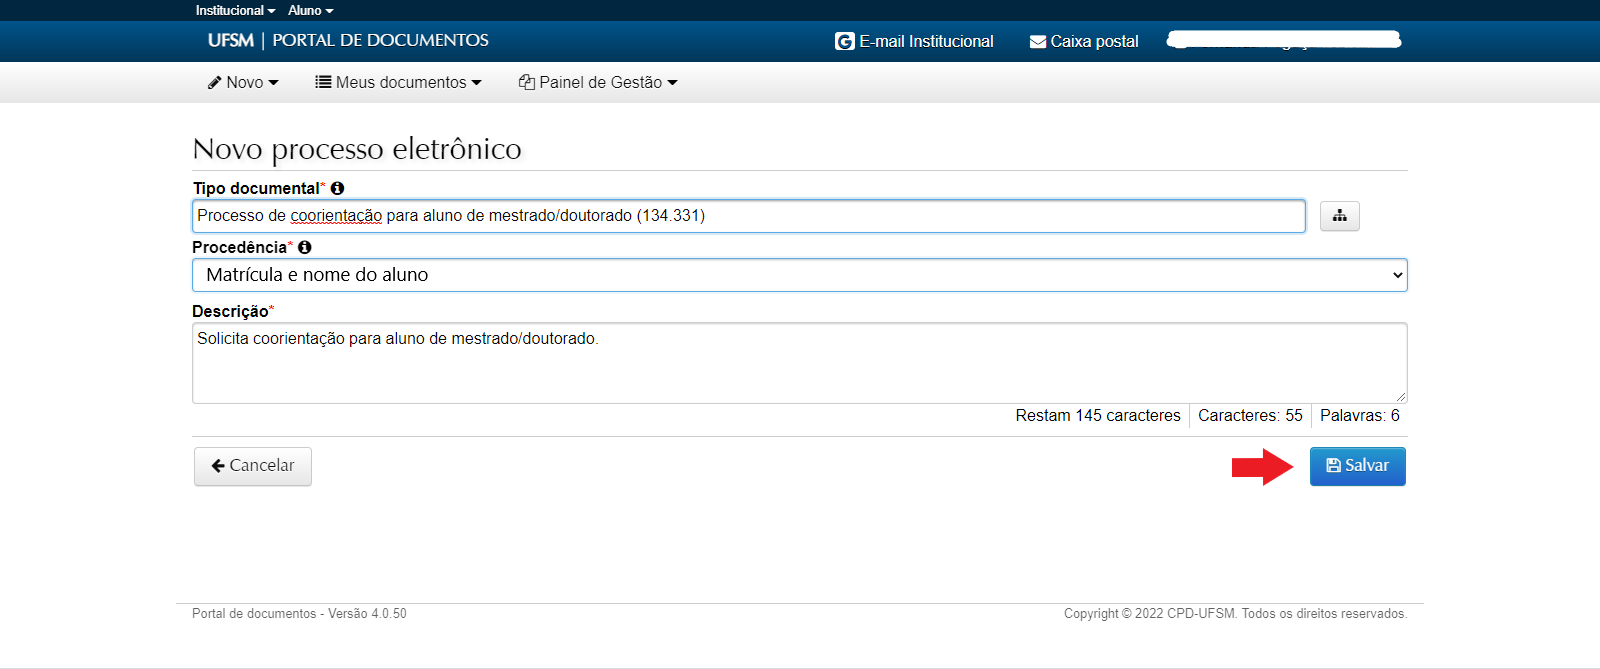
Task: Click the list icon beside Meus documentos
Action: pos(323,82)
